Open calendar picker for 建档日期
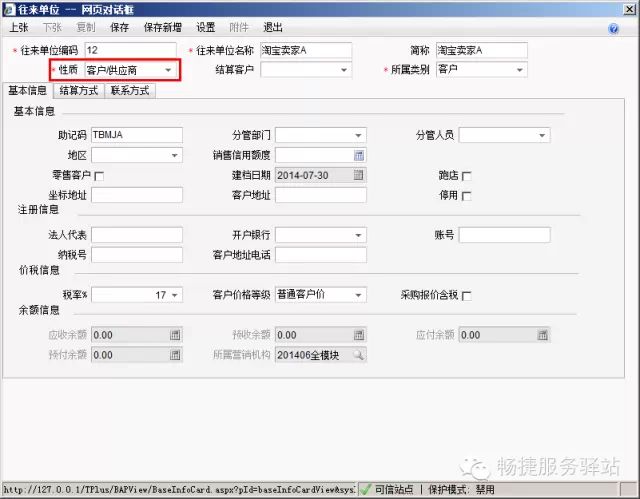 click(x=358, y=175)
